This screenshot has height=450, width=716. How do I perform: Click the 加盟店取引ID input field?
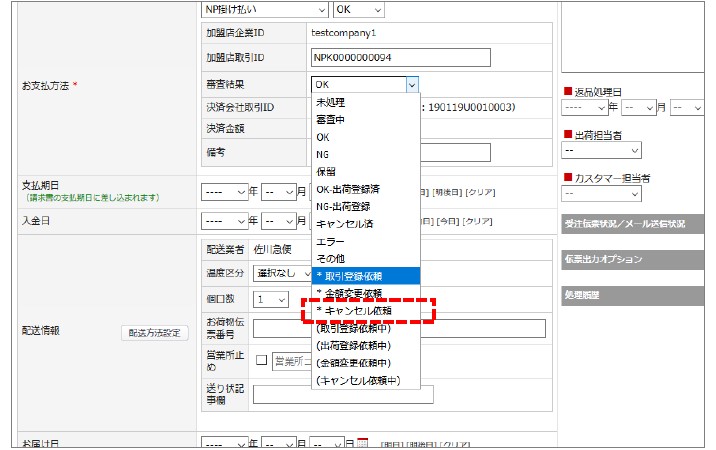[400, 58]
